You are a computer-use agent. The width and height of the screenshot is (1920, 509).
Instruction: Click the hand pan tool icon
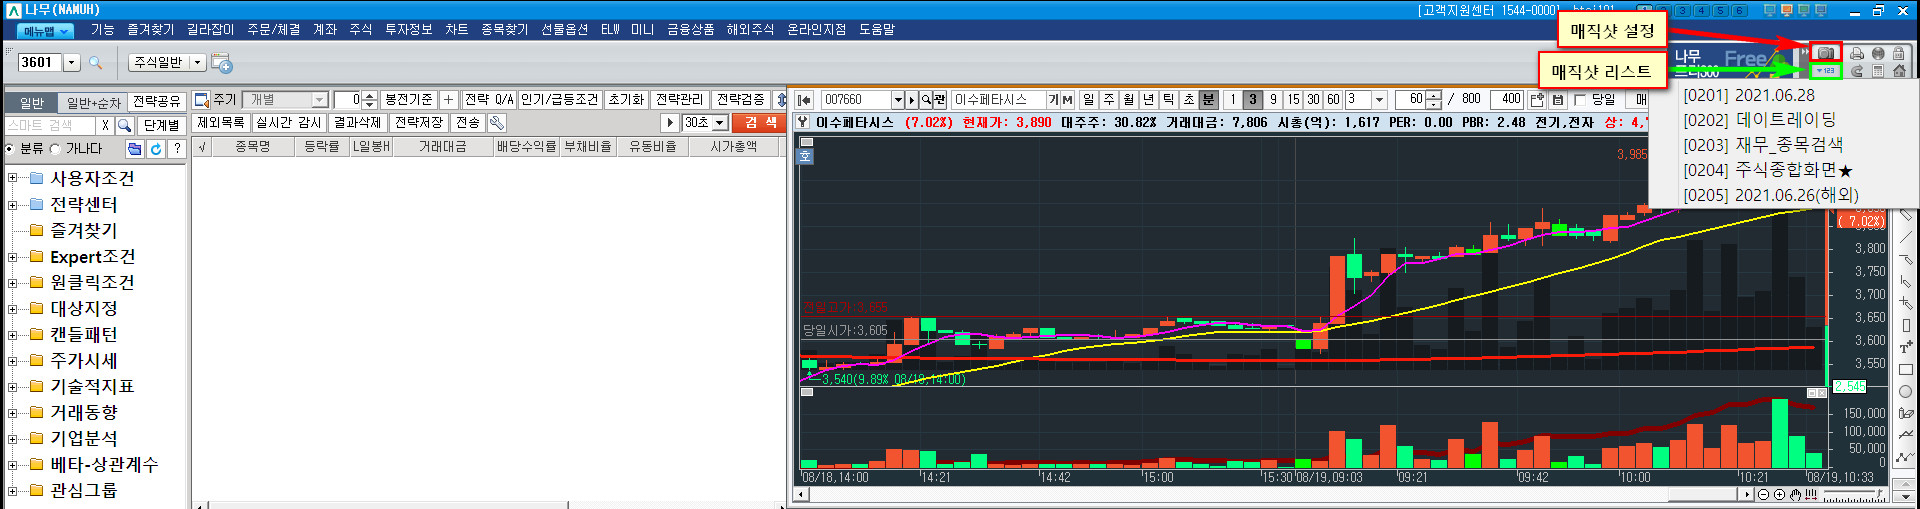[1795, 494]
